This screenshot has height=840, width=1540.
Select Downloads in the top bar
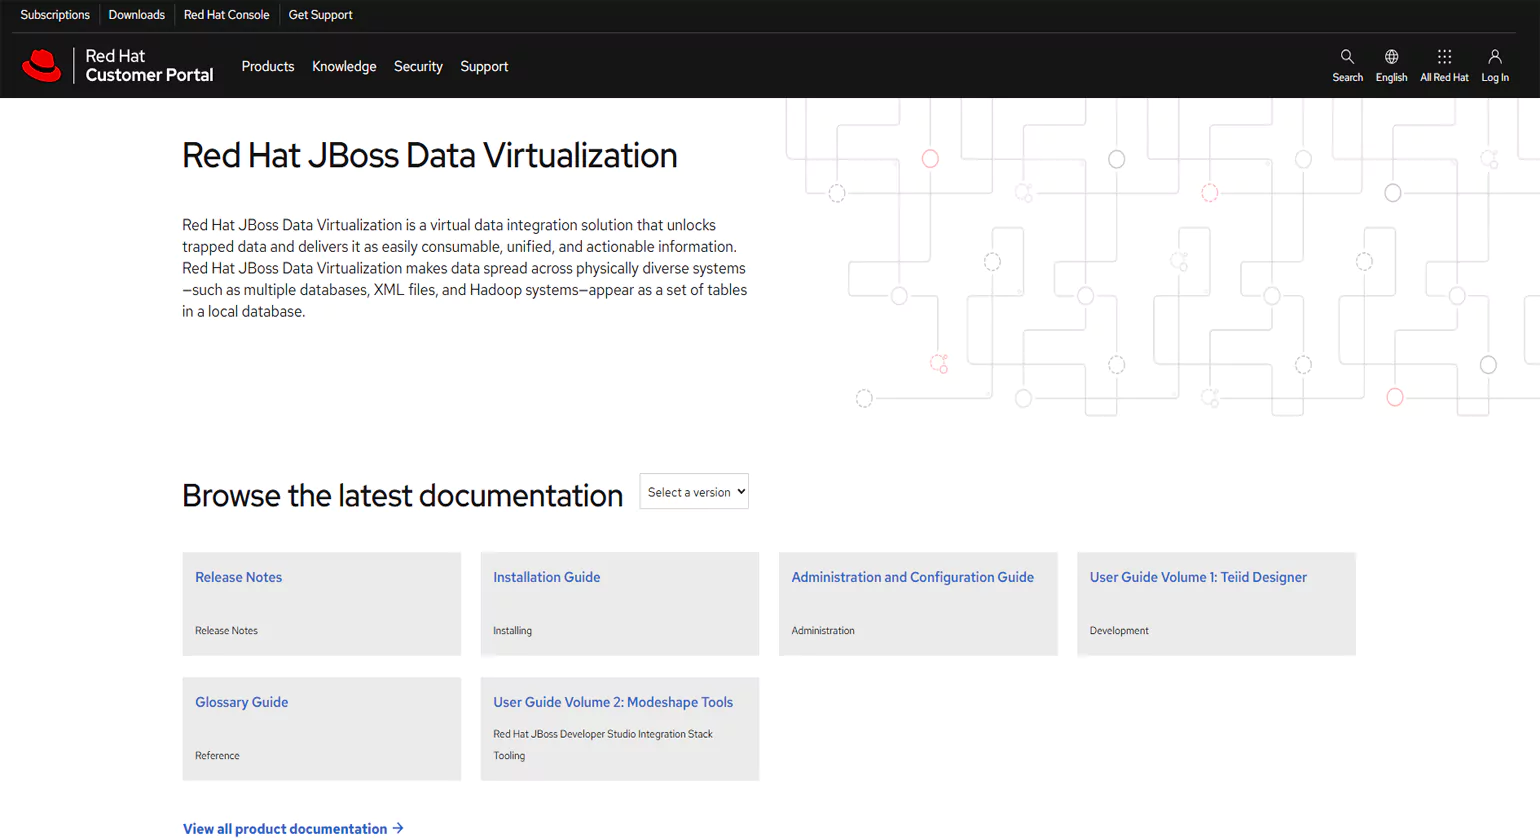136,14
